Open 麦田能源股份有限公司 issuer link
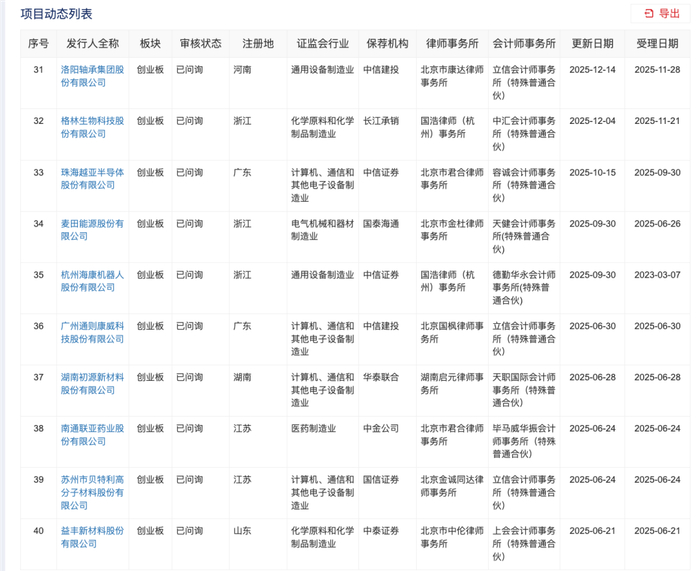The width and height of the screenshot is (700, 571). [92, 230]
